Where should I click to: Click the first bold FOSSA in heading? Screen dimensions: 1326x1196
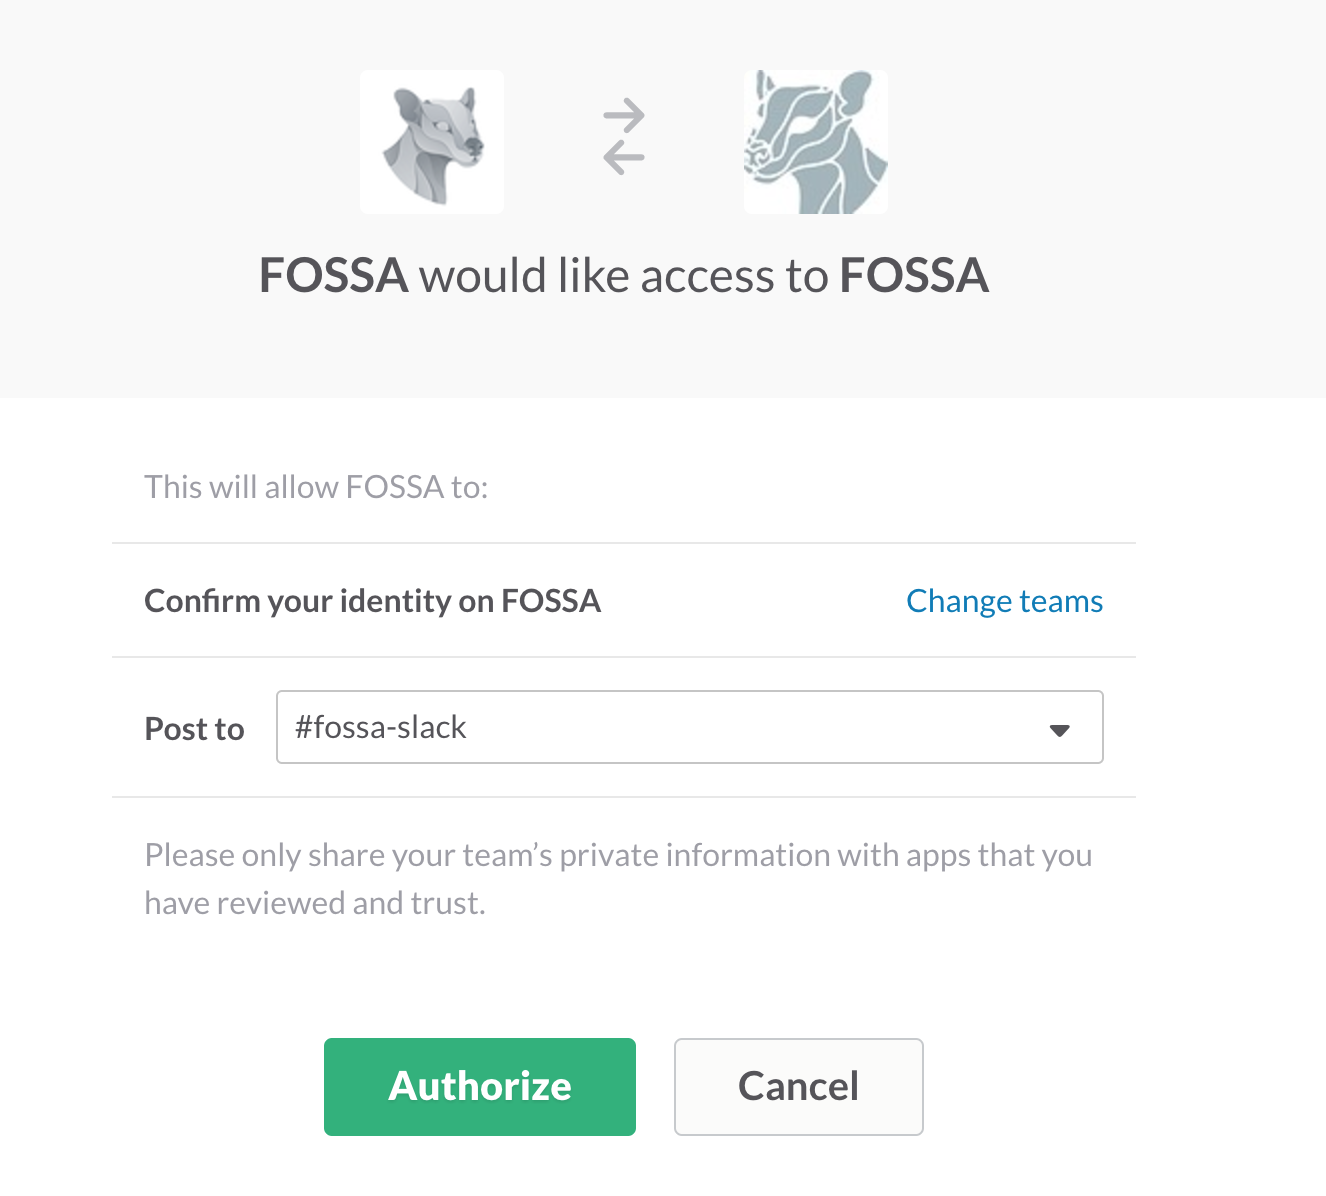click(333, 276)
